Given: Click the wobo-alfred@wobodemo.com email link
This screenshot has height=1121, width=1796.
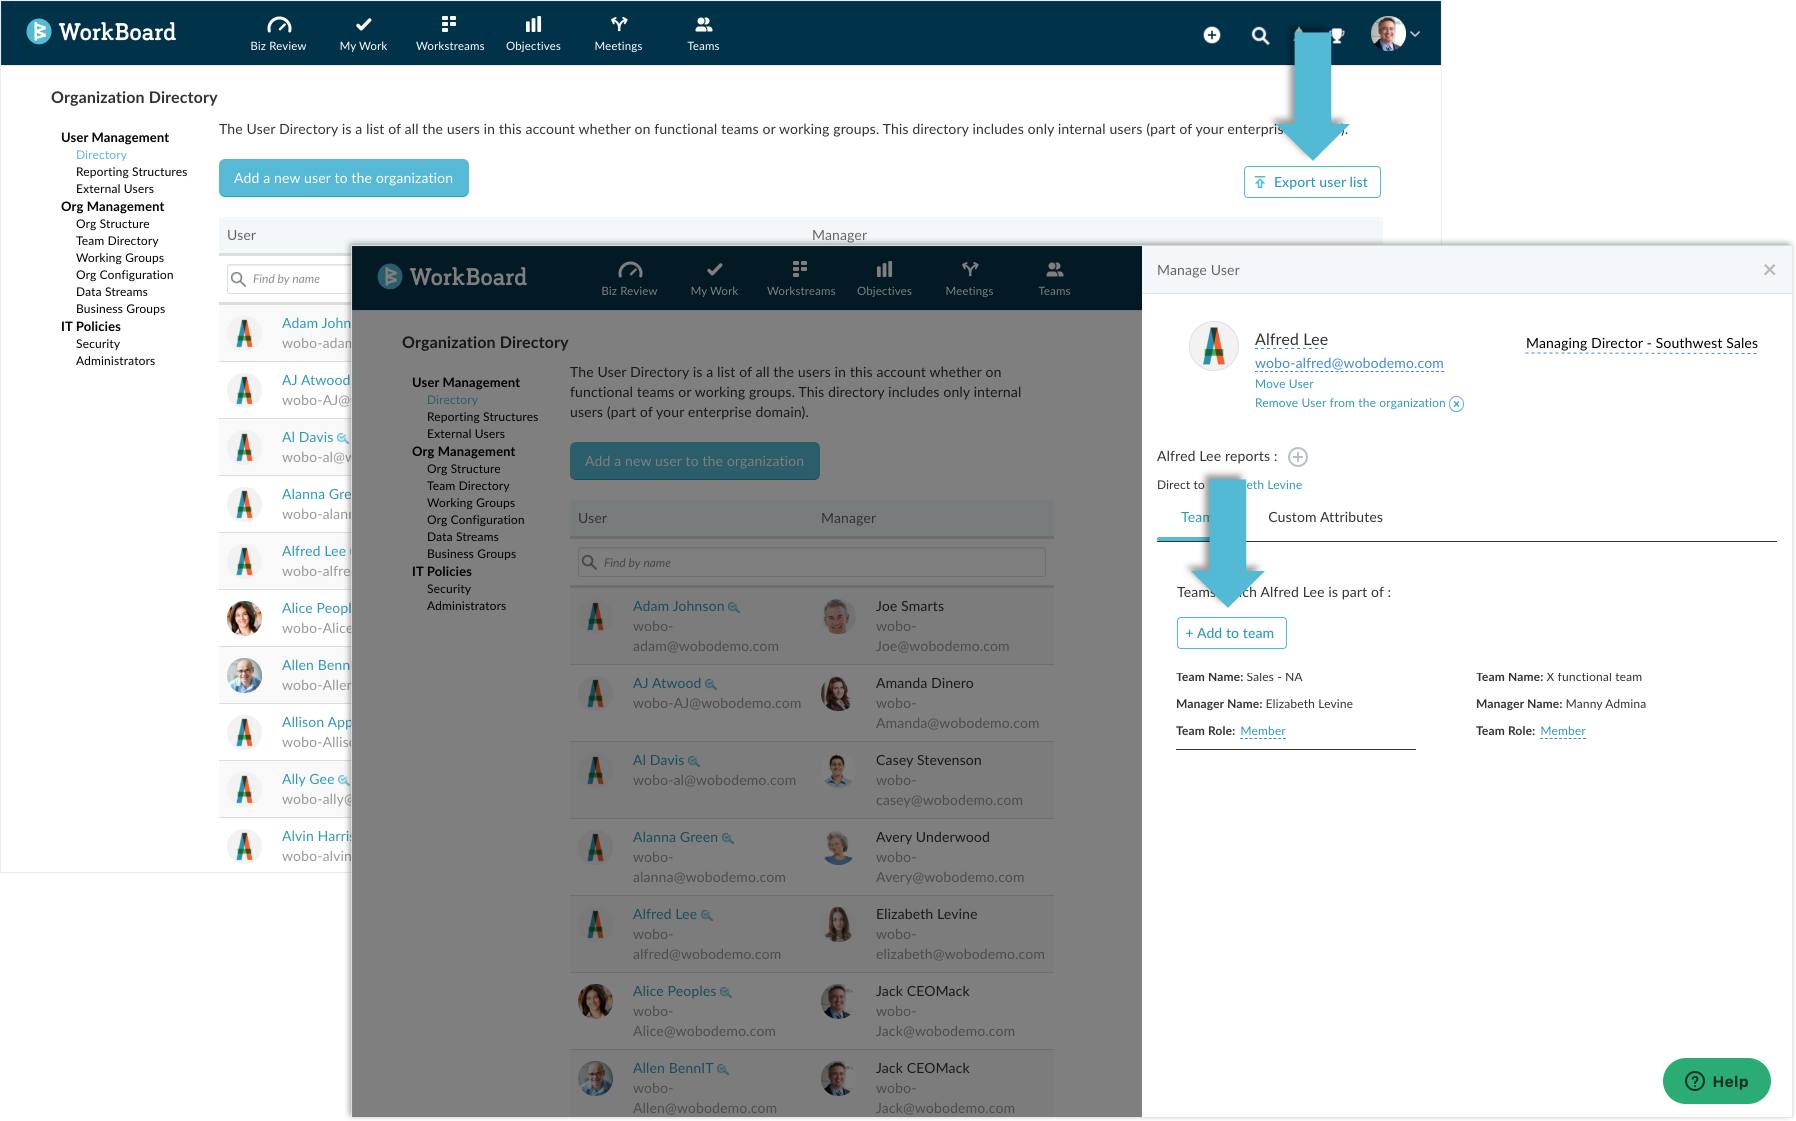Looking at the screenshot, I should click(1349, 363).
